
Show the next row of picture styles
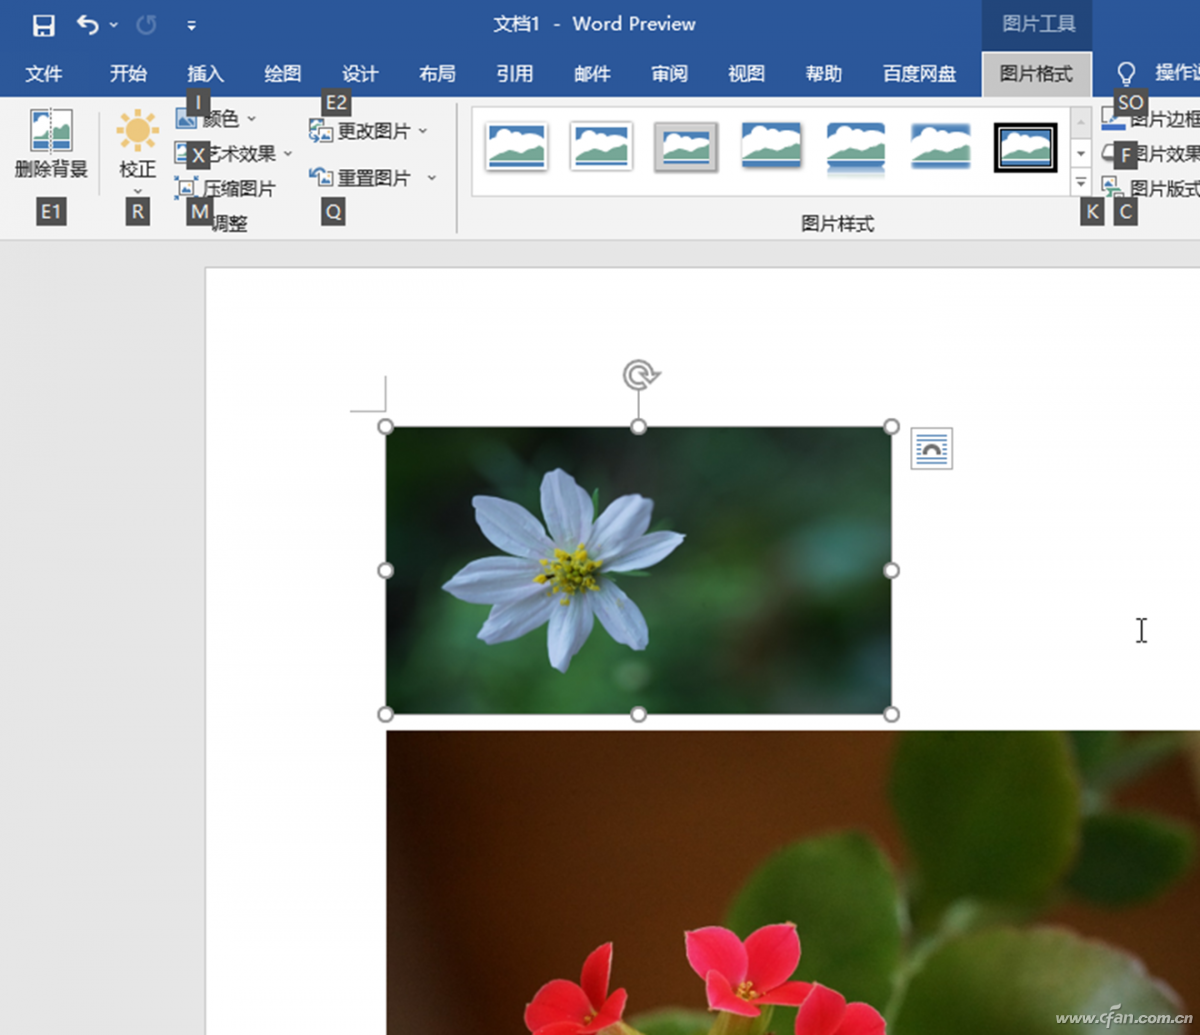1081,152
